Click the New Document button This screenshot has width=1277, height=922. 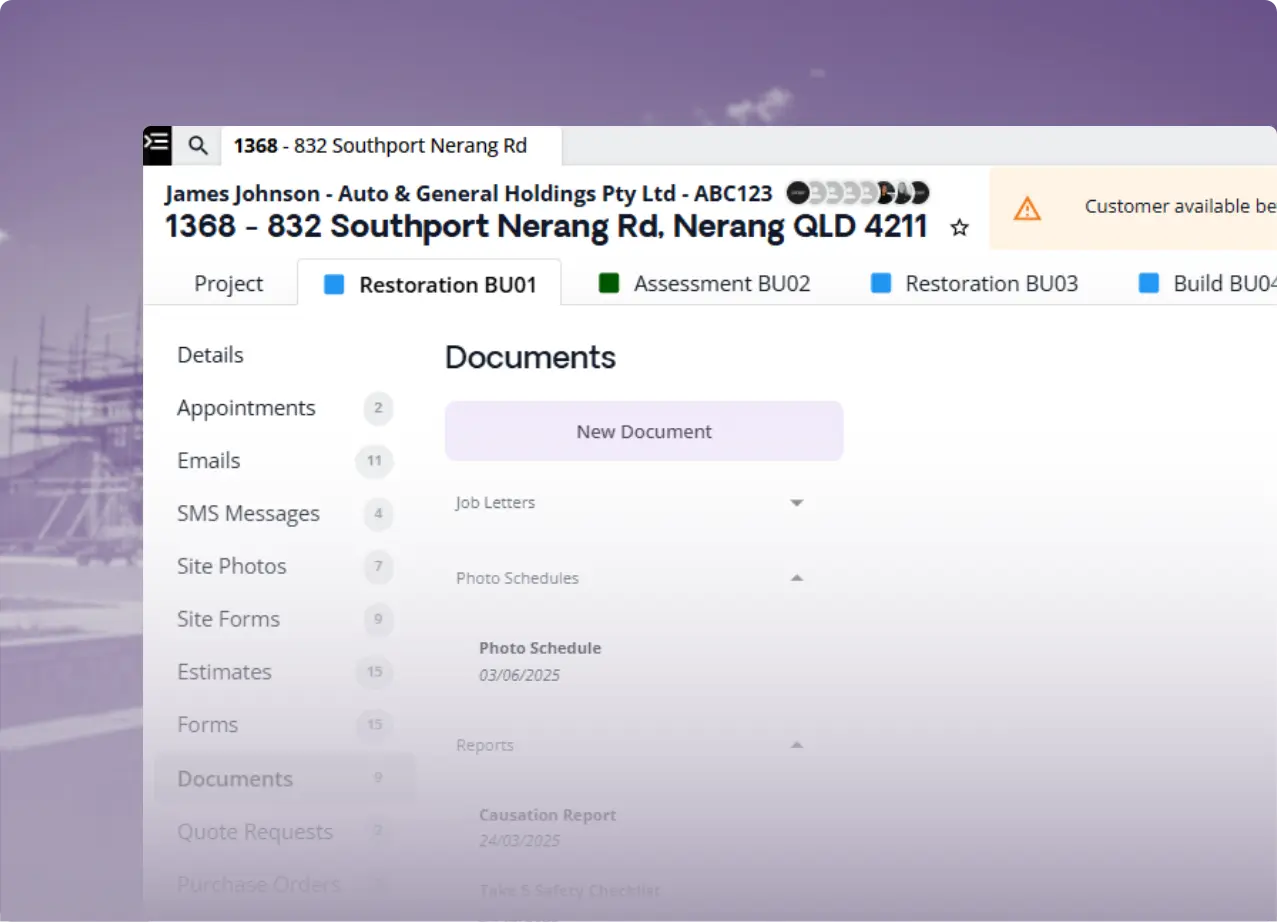point(644,432)
